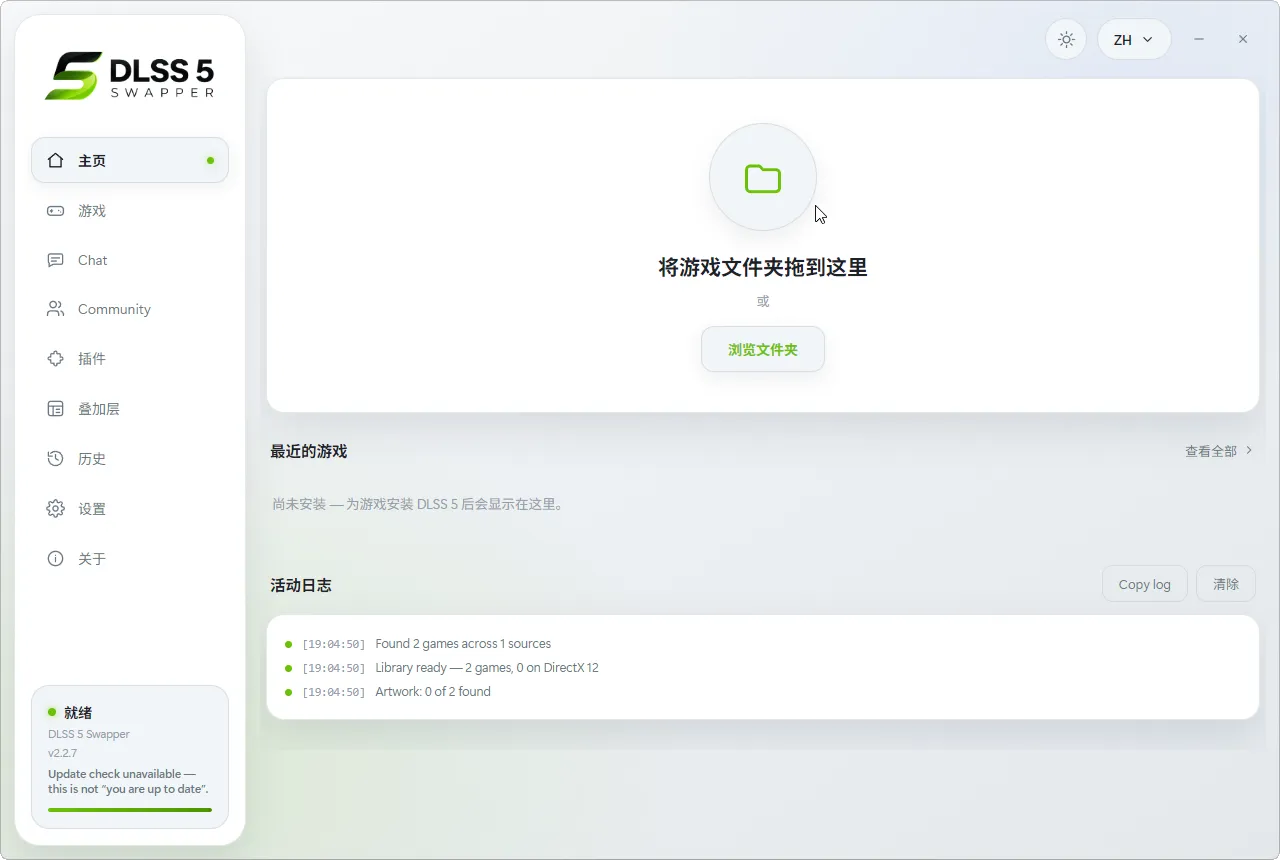This screenshot has width=1280, height=860.
Task: Click the 将游戏文件夹拖到这里 heading
Action: pyautogui.click(x=763, y=267)
